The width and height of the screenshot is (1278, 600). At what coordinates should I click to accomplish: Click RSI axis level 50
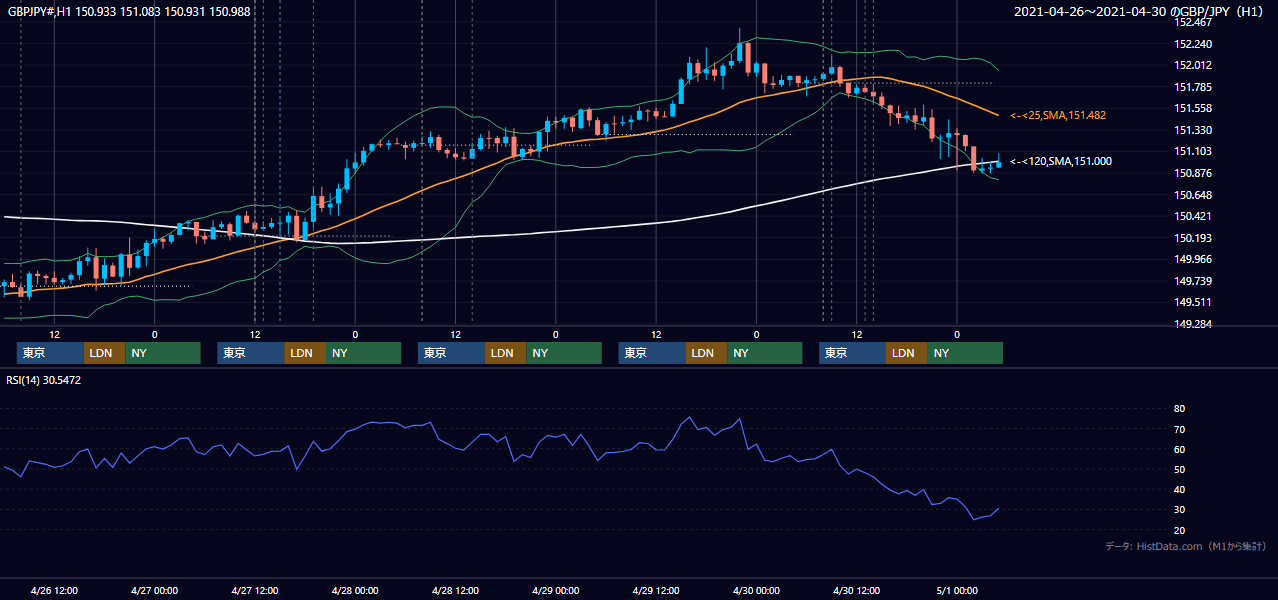point(1180,469)
